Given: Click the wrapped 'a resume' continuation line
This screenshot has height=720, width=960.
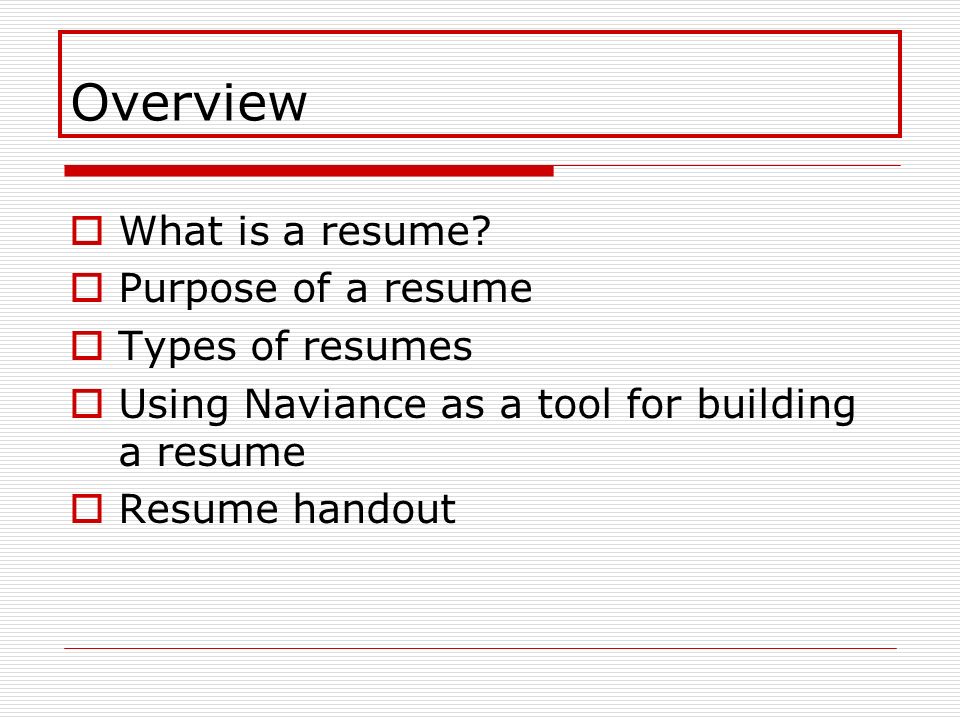Looking at the screenshot, I should [x=212, y=454].
